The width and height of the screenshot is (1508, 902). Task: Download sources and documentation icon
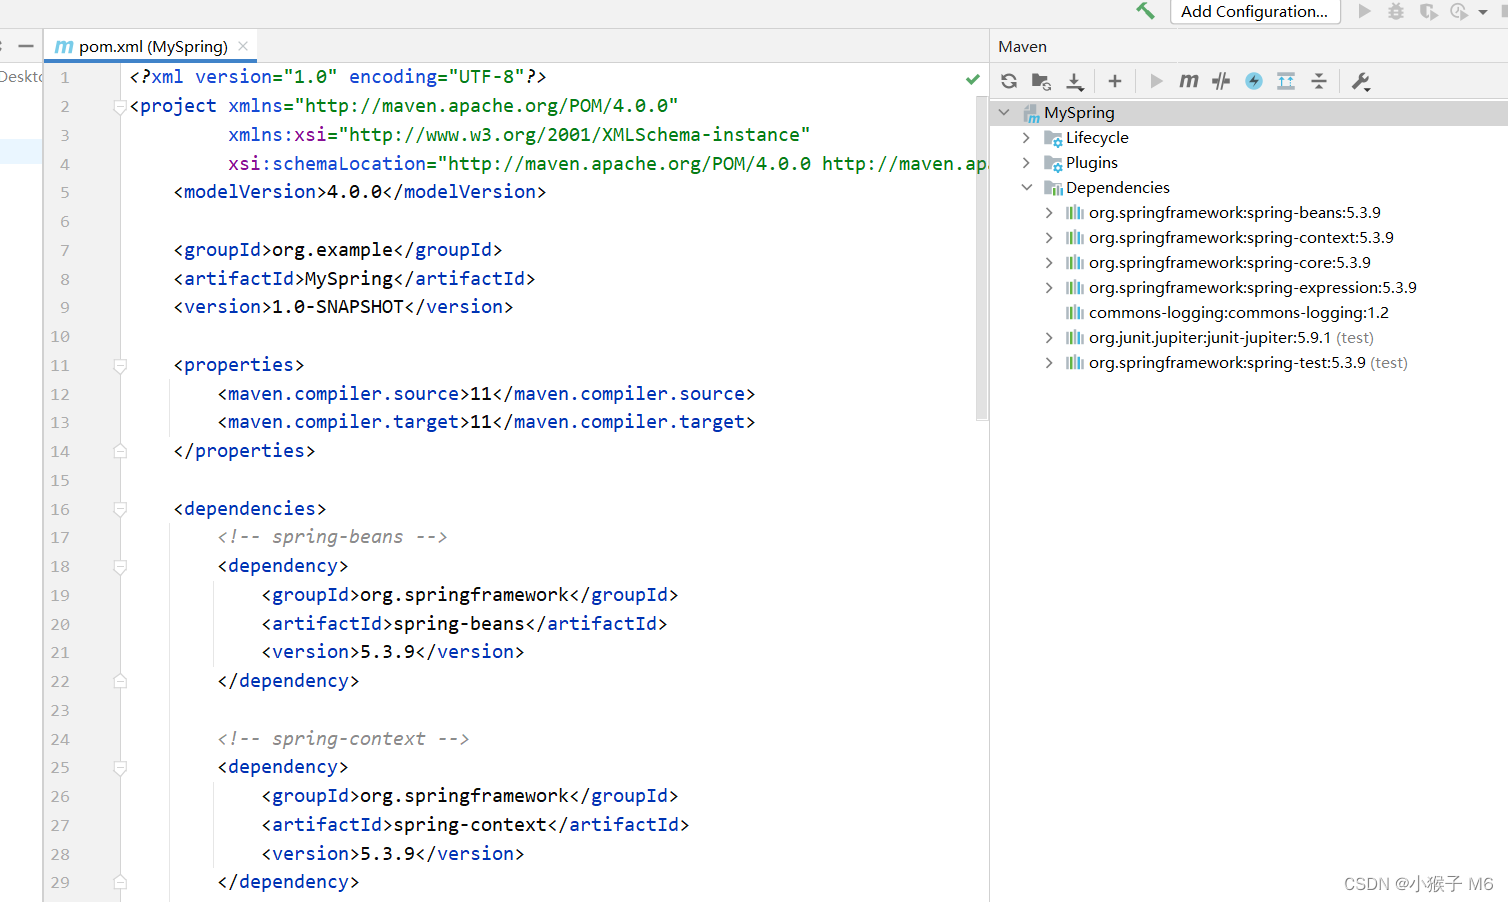click(x=1074, y=81)
